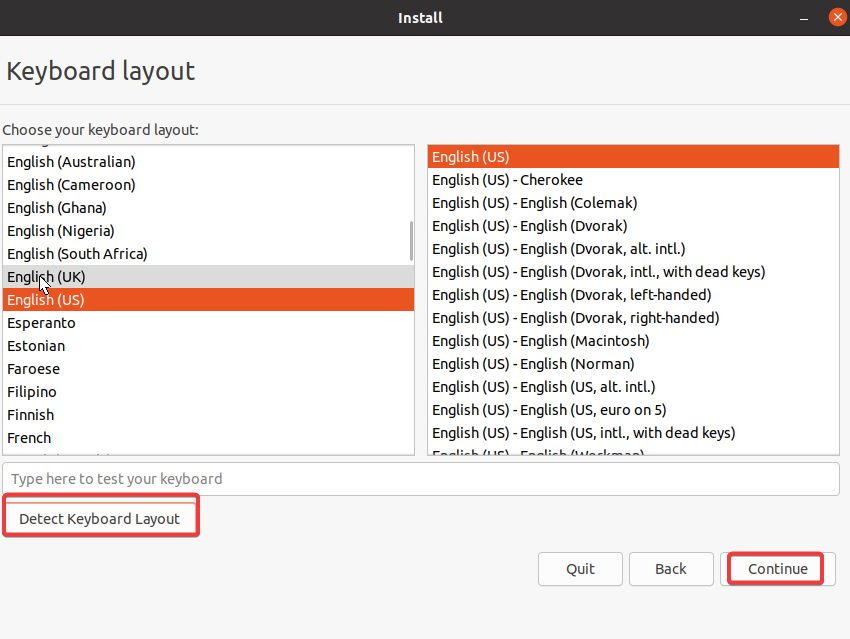Viewport: 850px width, 639px height.
Task: Click Detect Keyboard Layout button
Action: [x=100, y=519]
